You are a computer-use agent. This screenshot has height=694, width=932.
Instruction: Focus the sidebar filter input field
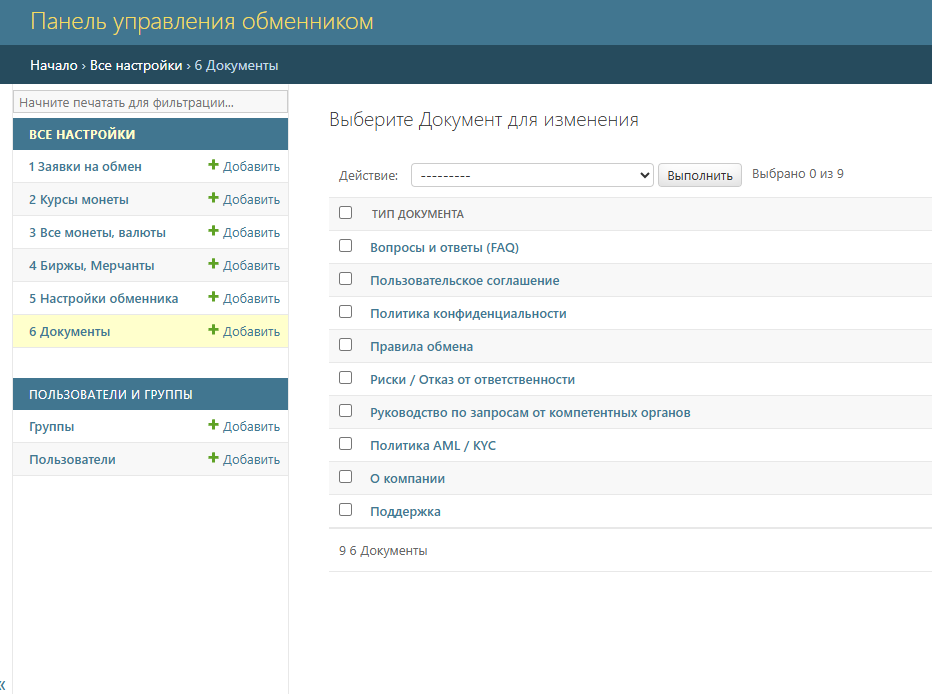[150, 102]
